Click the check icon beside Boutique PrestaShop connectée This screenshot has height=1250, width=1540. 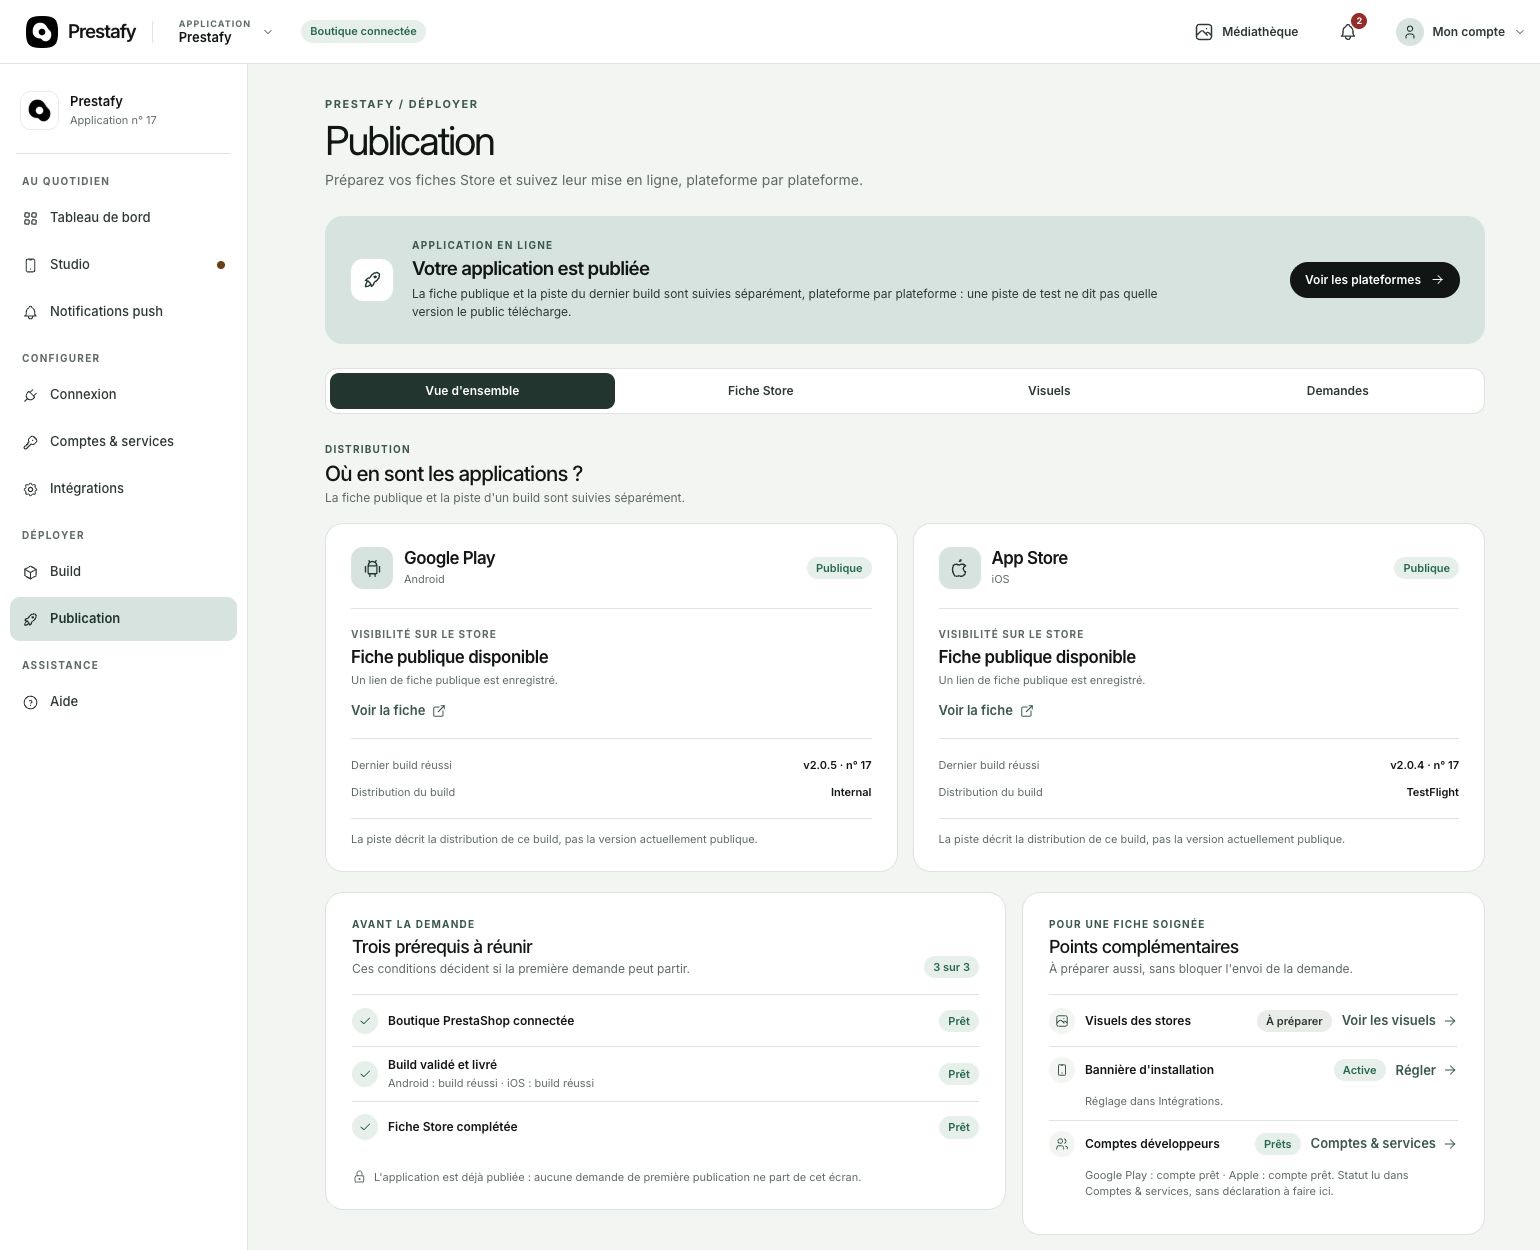(x=365, y=1021)
